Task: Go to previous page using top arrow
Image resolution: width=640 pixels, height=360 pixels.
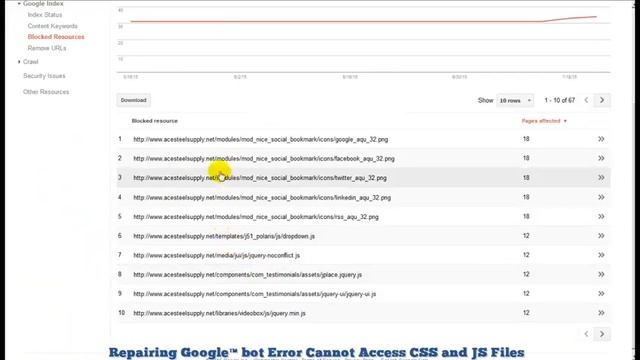Action: pos(586,100)
